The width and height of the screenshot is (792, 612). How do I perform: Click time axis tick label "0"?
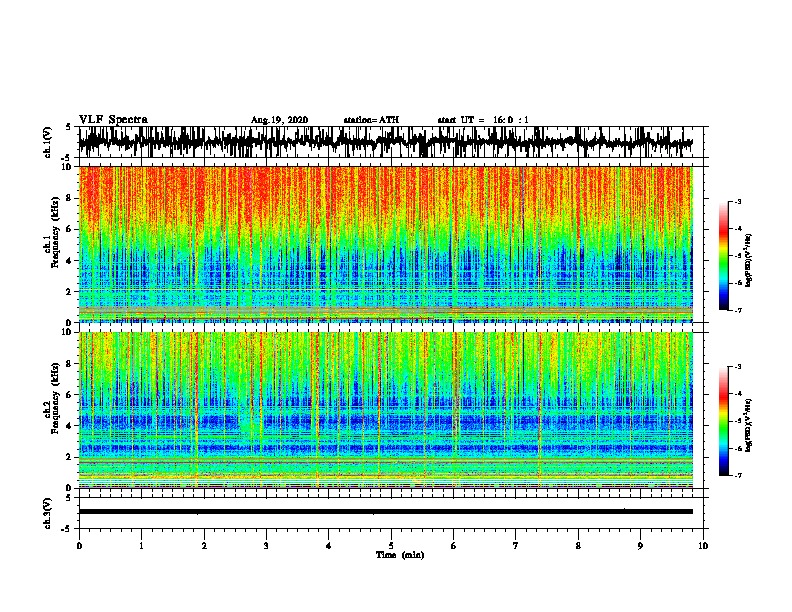click(x=79, y=546)
